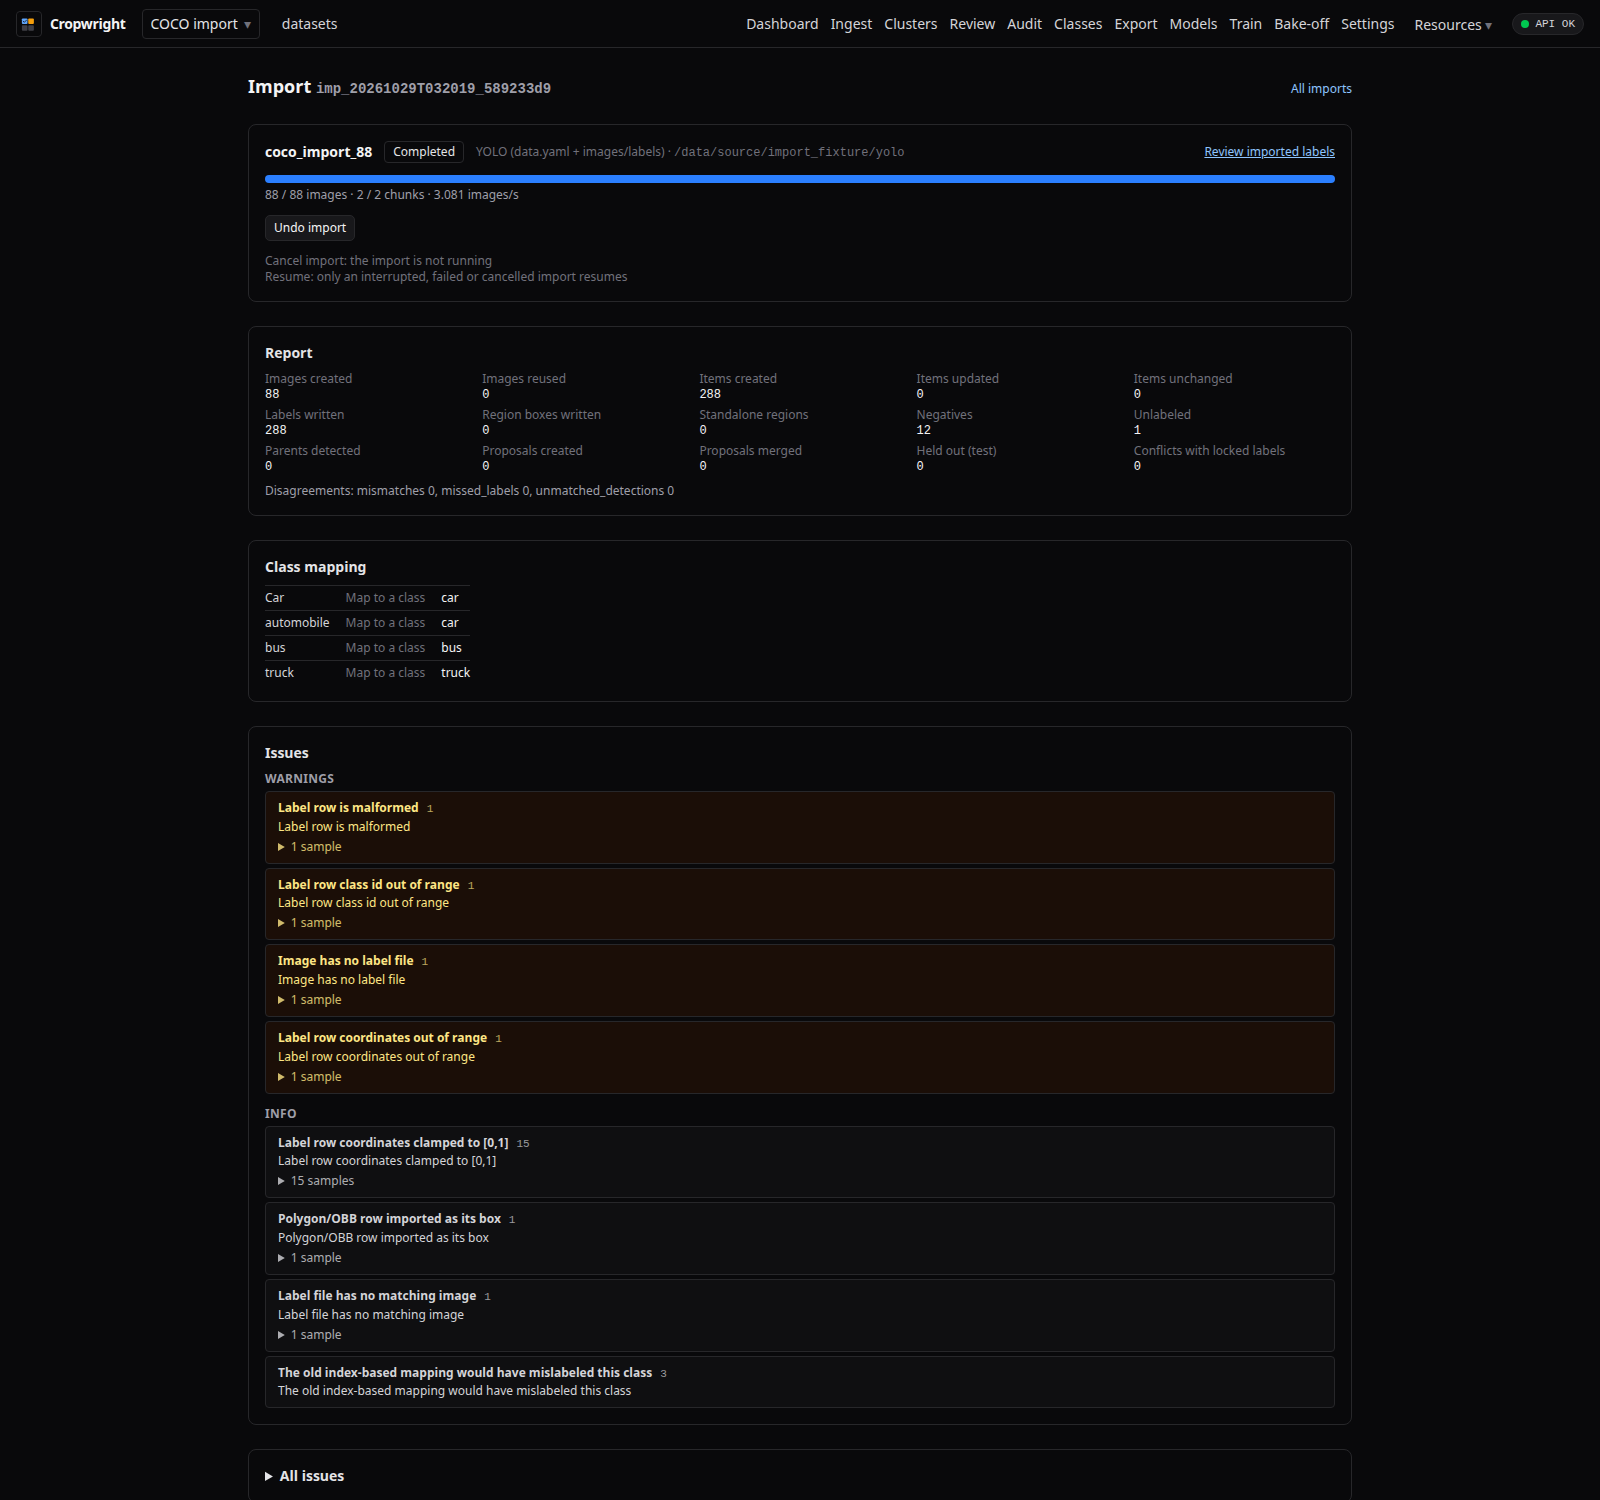Open the Audit page
Screen dimensions: 1600x1500
[1024, 24]
